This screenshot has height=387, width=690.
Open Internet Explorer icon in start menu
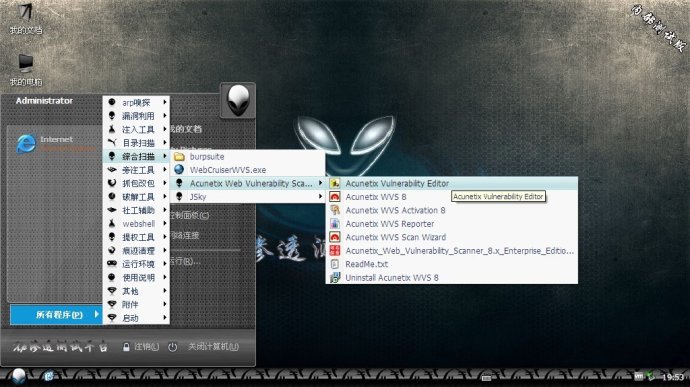[26, 144]
